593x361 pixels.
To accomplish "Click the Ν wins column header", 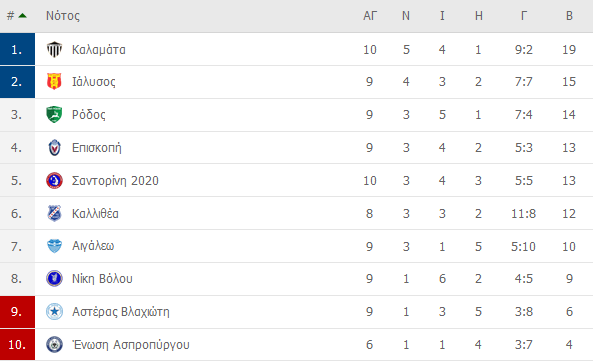I will [x=406, y=15].
